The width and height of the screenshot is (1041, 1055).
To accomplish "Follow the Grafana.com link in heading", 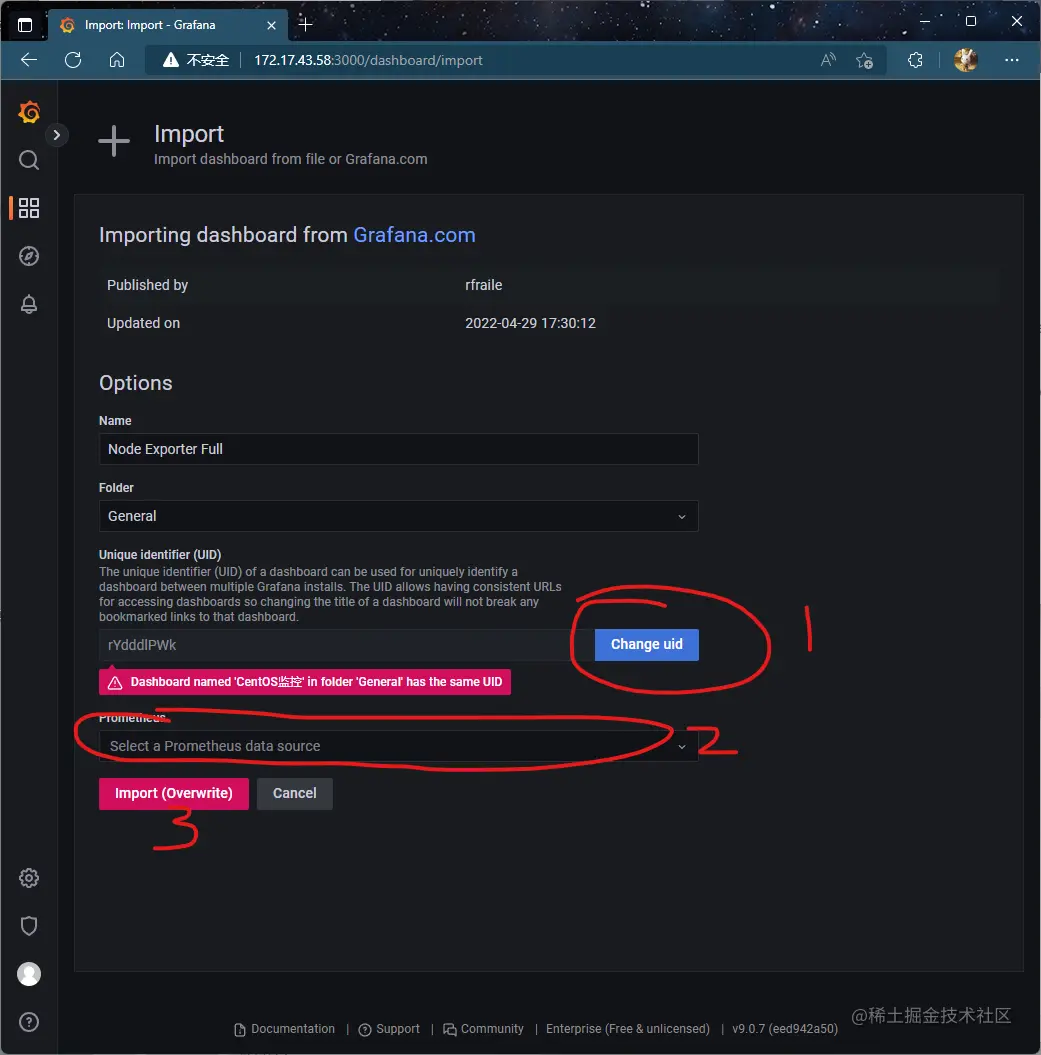I will (x=415, y=235).
